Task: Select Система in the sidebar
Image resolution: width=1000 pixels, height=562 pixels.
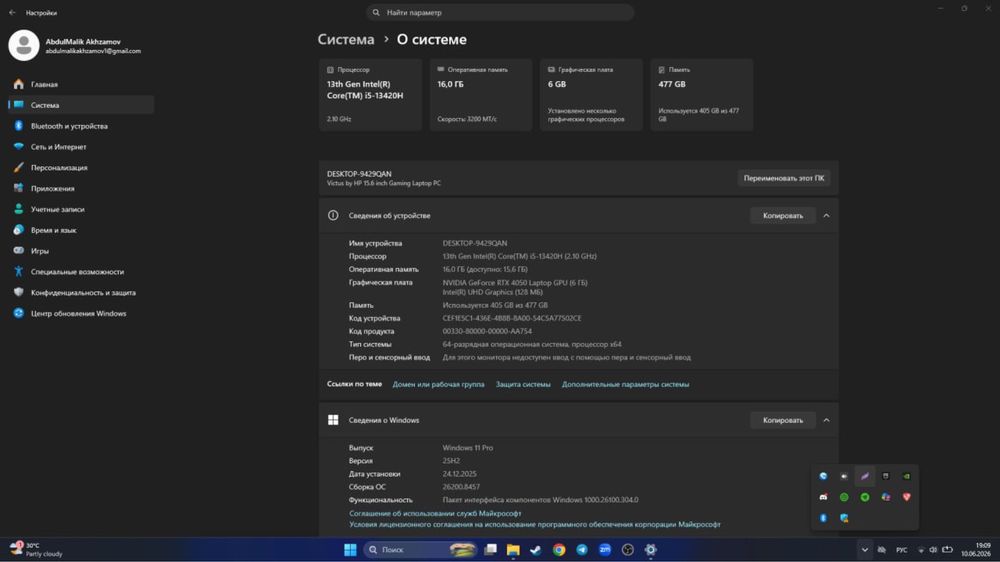Action: 81,105
